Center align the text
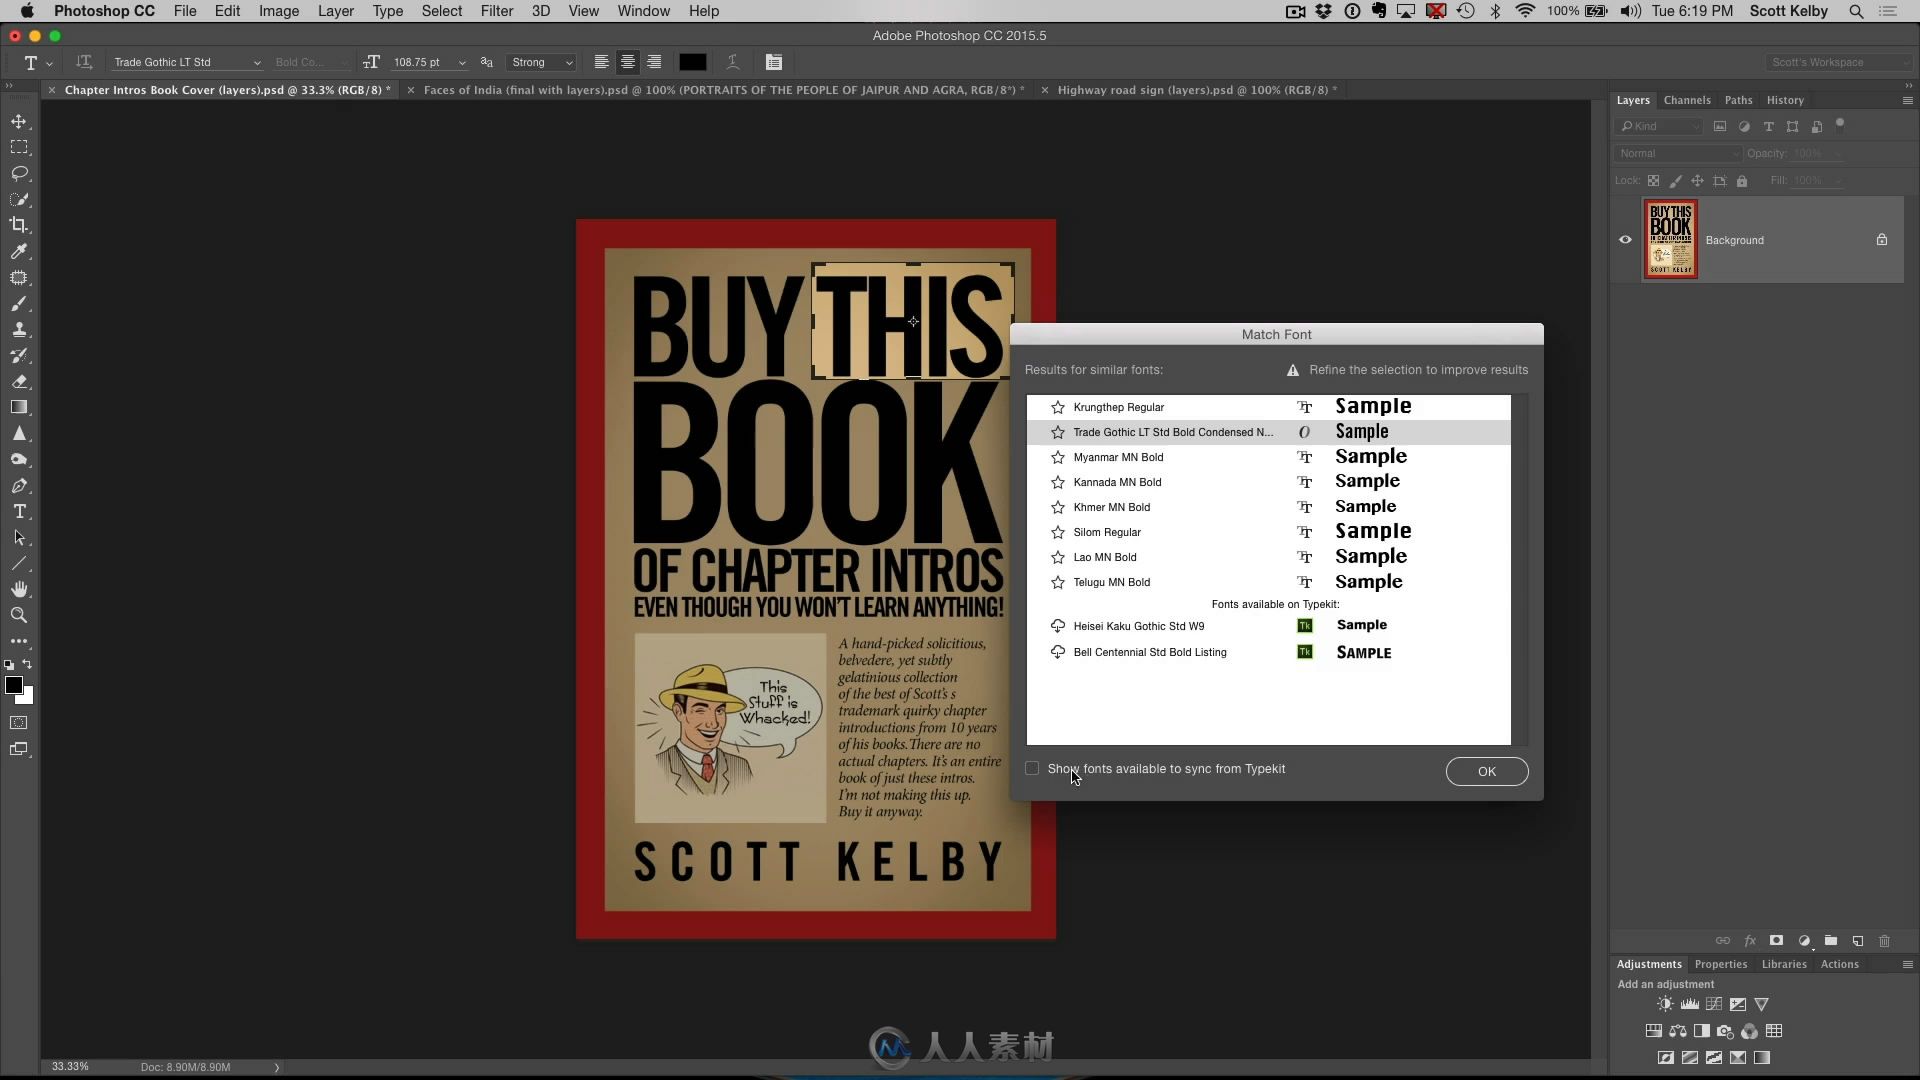This screenshot has width=1920, height=1080. (628, 62)
